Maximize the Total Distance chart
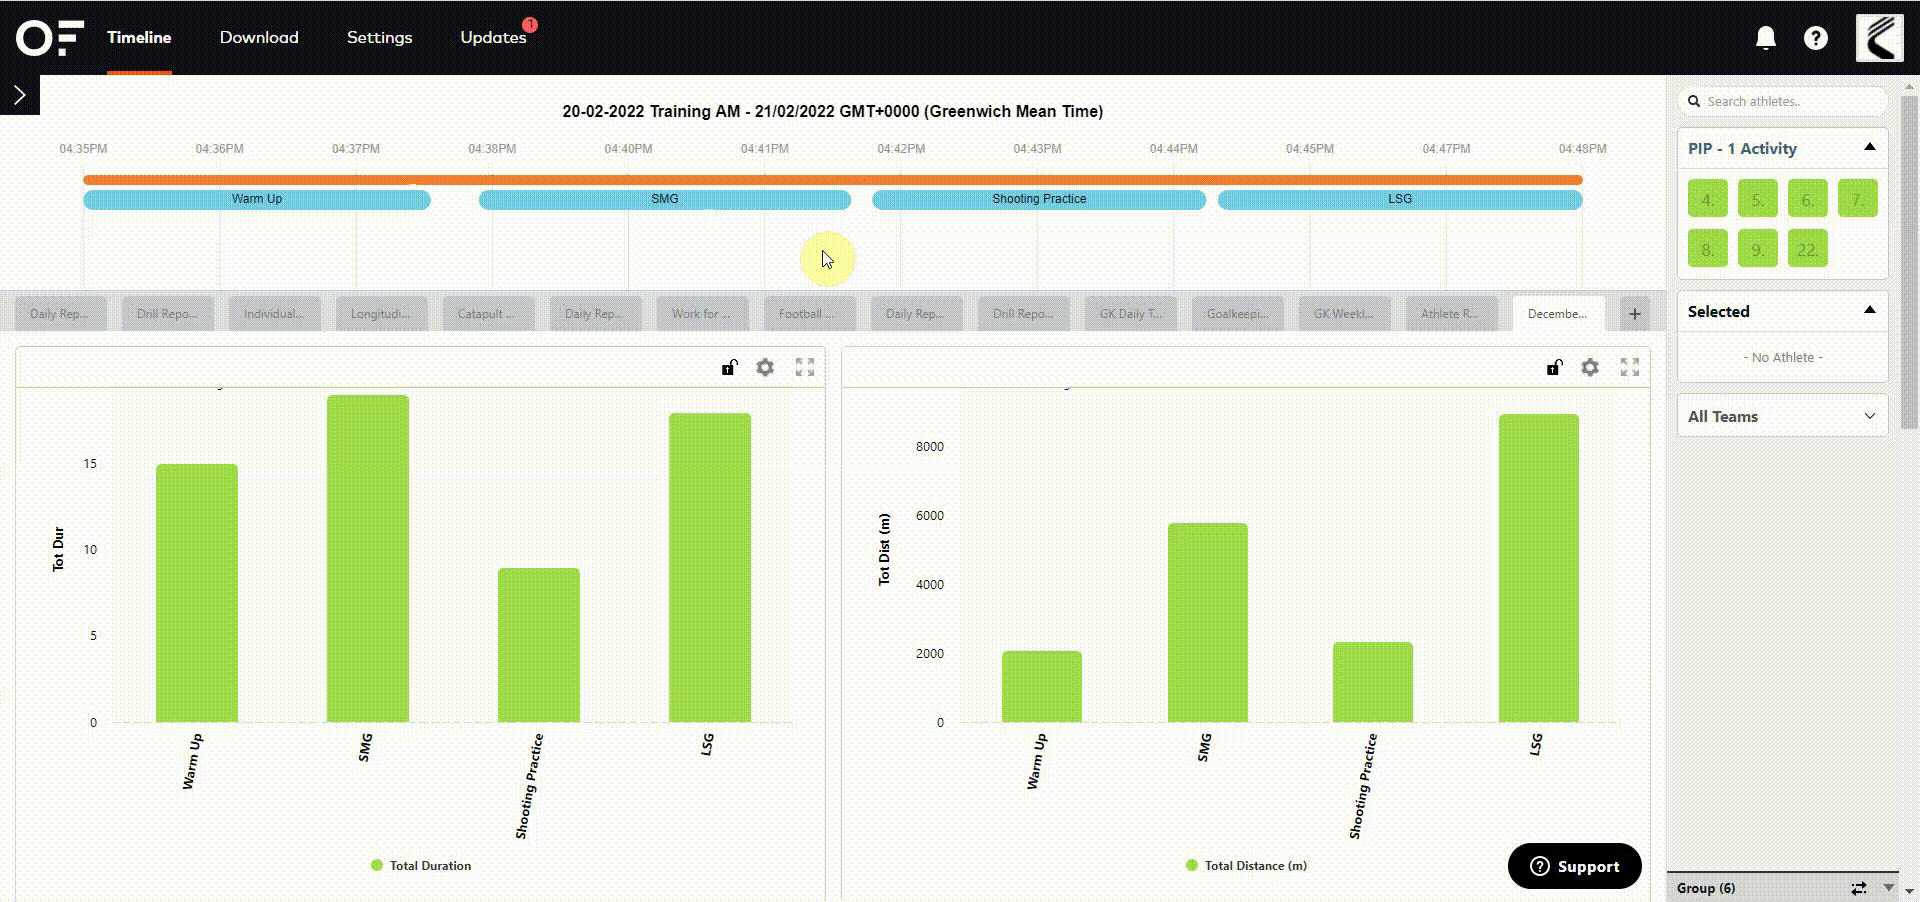This screenshot has height=902, width=1920. (x=1630, y=367)
